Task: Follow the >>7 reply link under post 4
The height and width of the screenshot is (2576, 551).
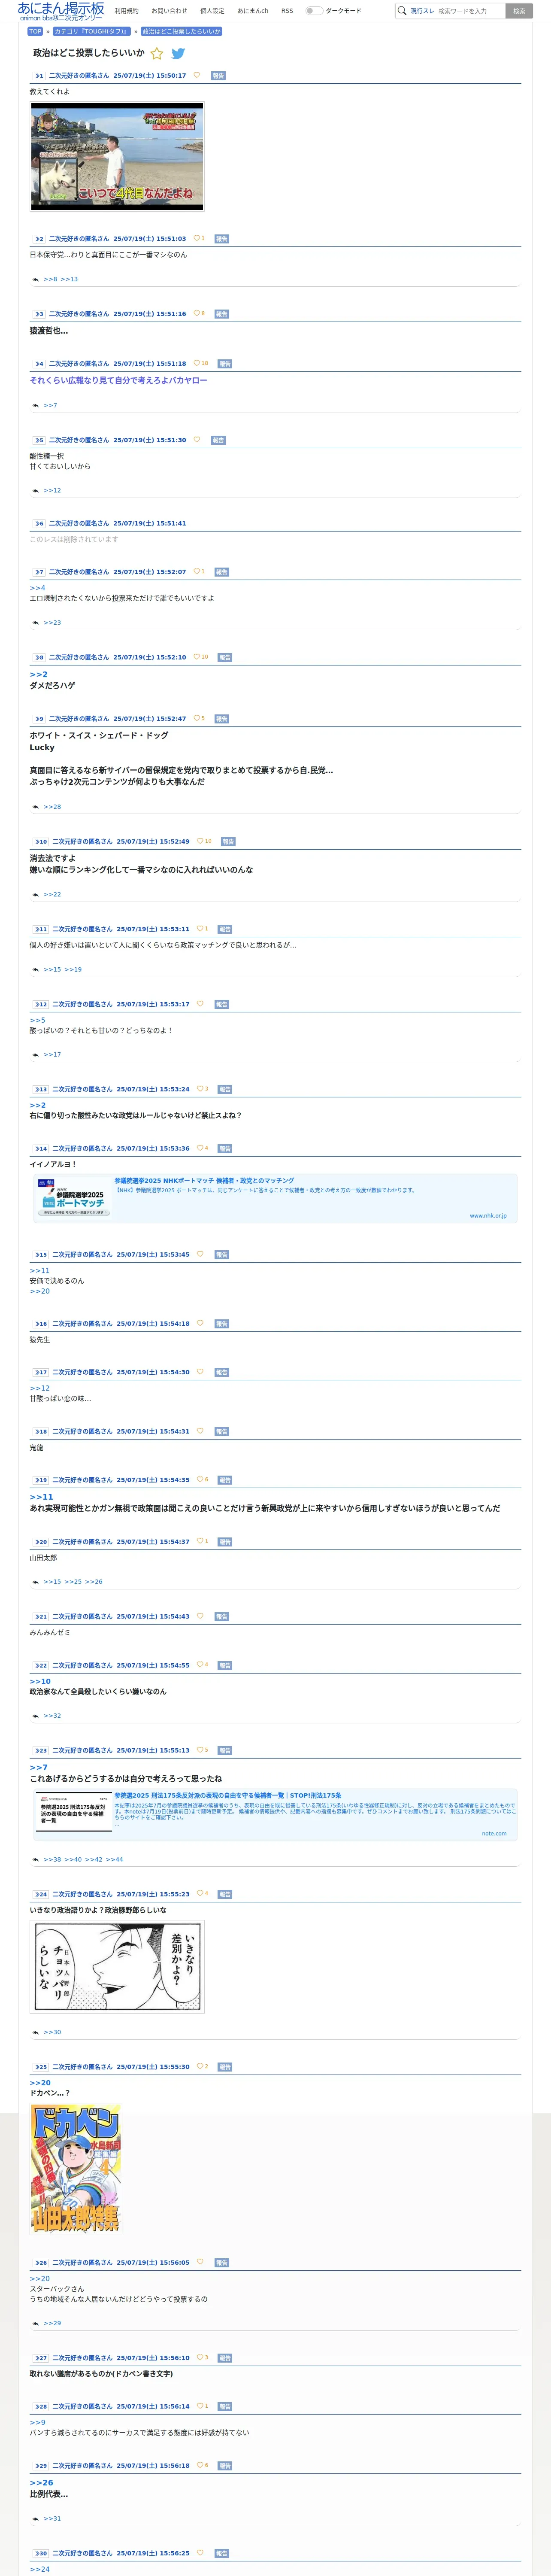Action: (x=50, y=405)
